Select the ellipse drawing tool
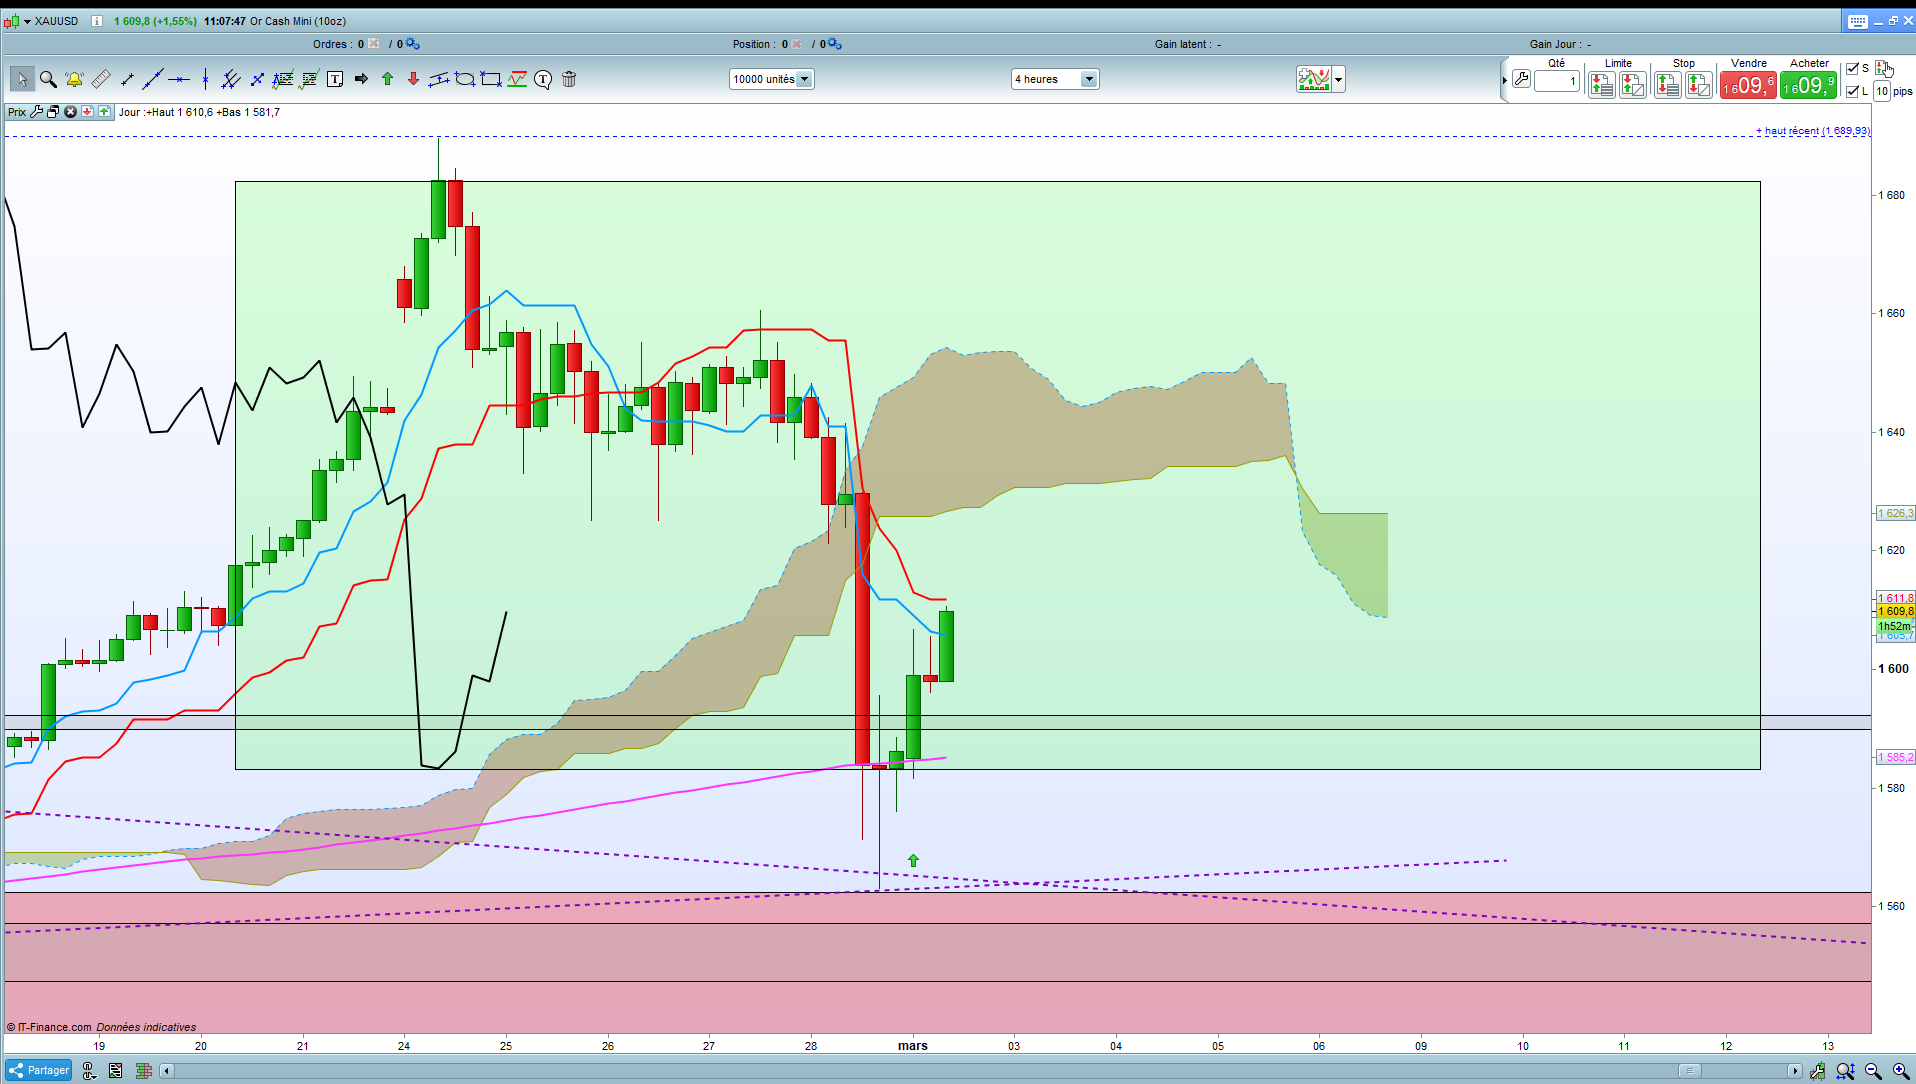This screenshot has width=1916, height=1084. [x=465, y=79]
